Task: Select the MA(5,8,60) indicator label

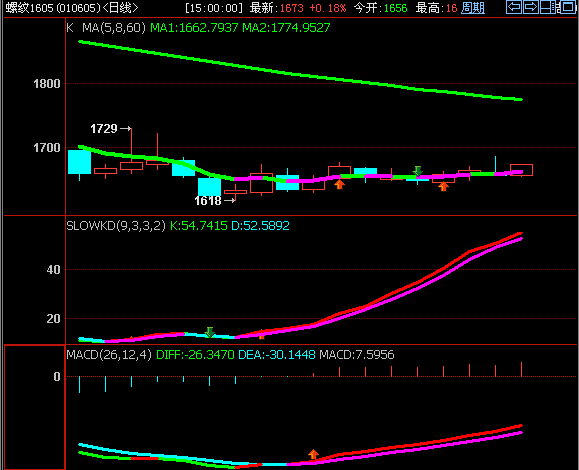Action: point(114,28)
